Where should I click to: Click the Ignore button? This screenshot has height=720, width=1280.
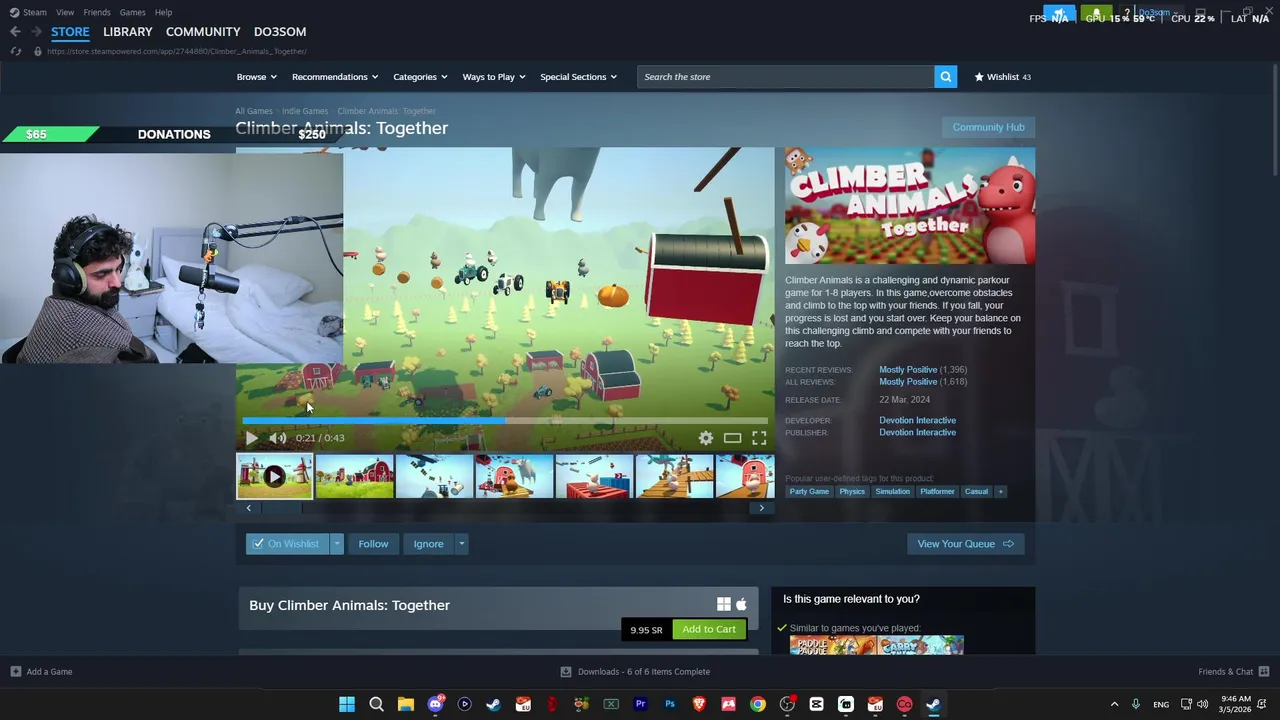coord(428,544)
